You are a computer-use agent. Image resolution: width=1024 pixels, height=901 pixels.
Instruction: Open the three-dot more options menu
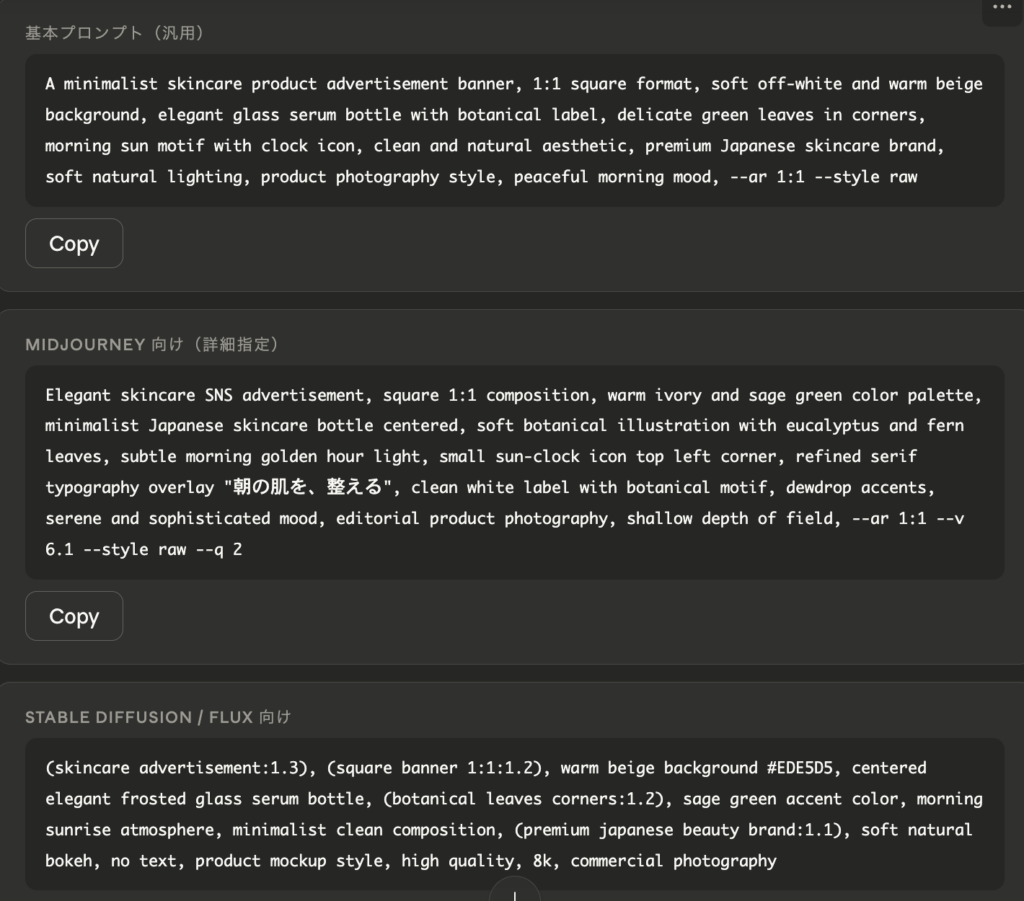(x=1002, y=8)
